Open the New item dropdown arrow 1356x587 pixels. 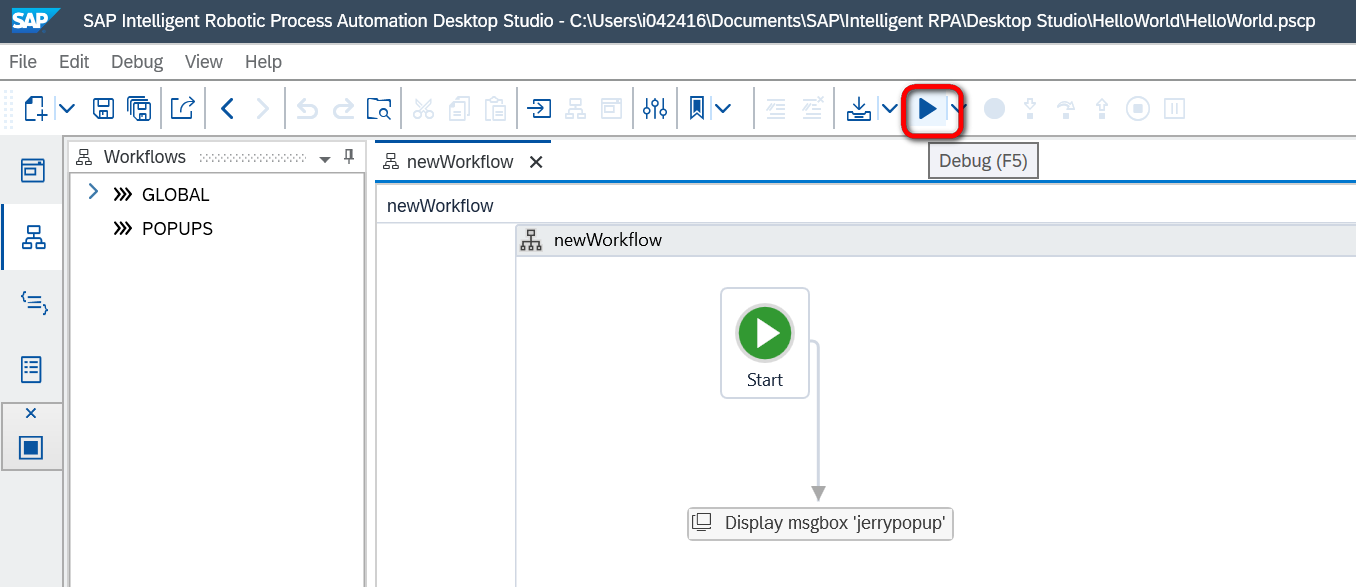pyautogui.click(x=67, y=108)
